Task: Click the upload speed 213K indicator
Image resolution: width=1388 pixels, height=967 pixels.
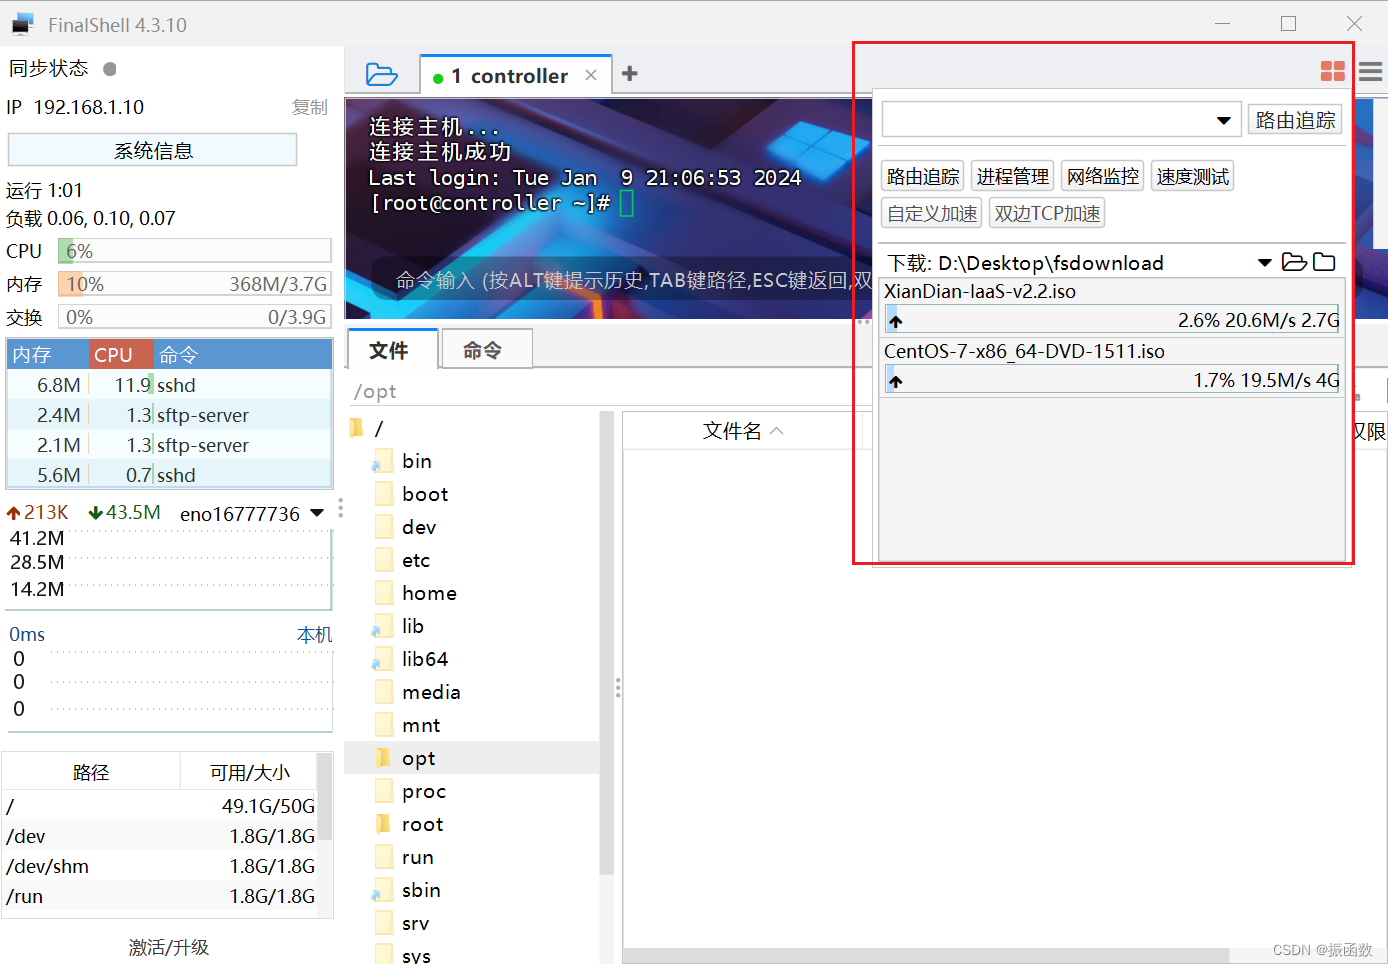Action: (x=37, y=512)
